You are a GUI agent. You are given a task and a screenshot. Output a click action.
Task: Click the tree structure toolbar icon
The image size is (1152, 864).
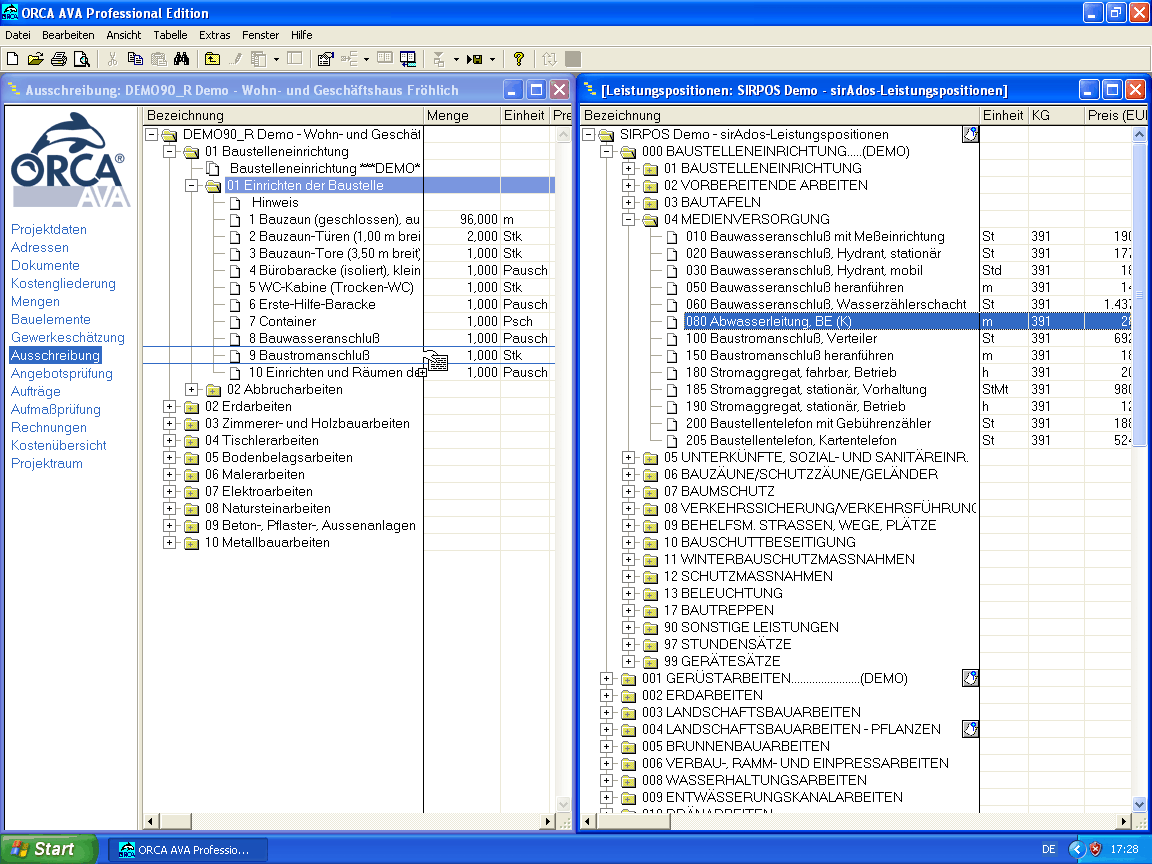click(349, 59)
